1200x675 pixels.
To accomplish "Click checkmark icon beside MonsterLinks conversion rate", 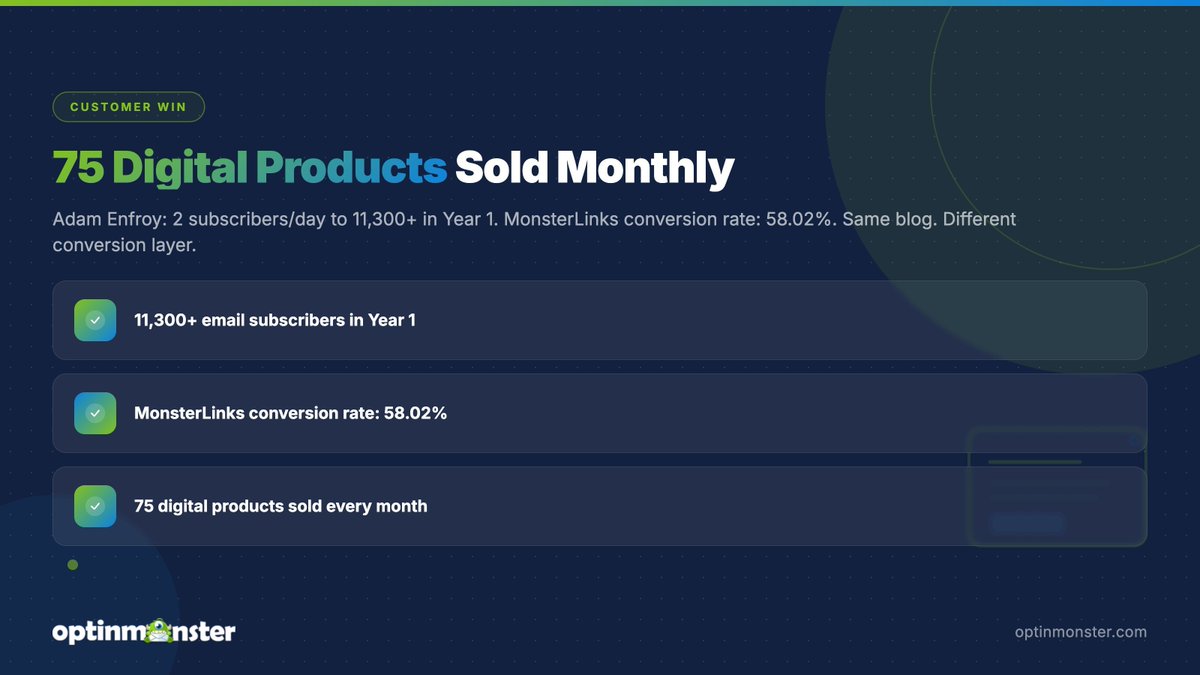I will tap(95, 413).
